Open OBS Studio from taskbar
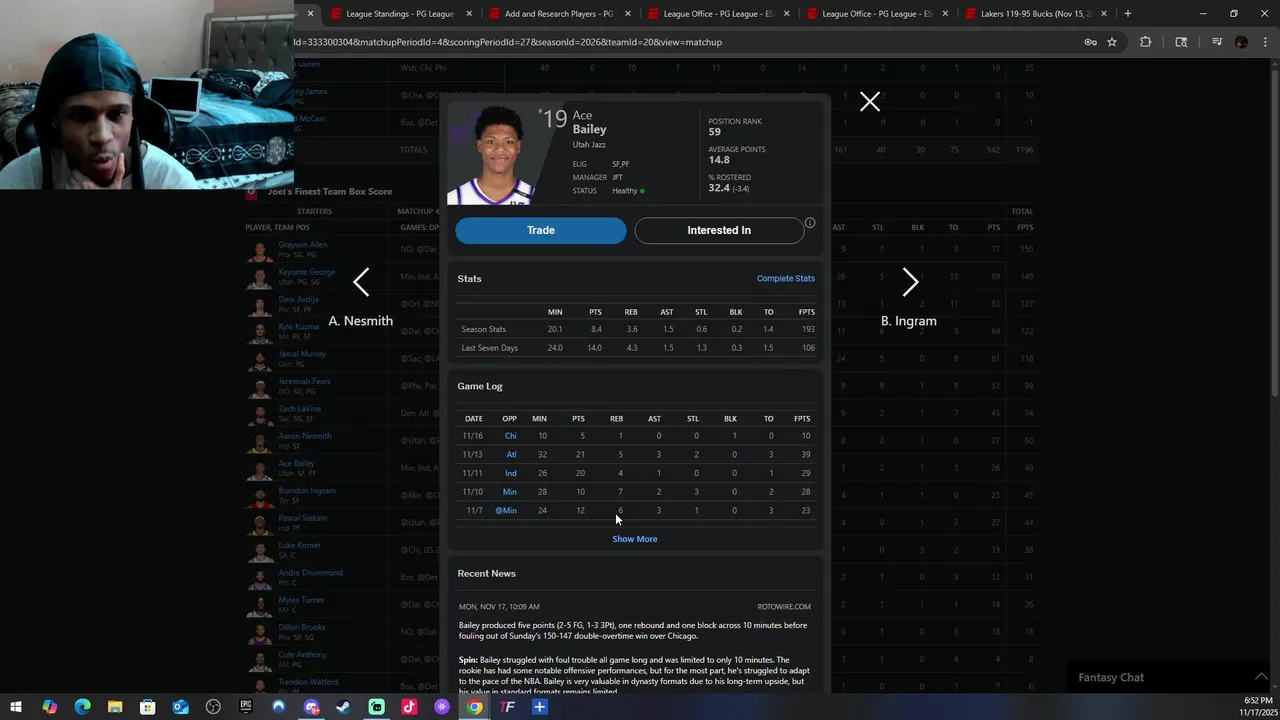 (x=213, y=707)
